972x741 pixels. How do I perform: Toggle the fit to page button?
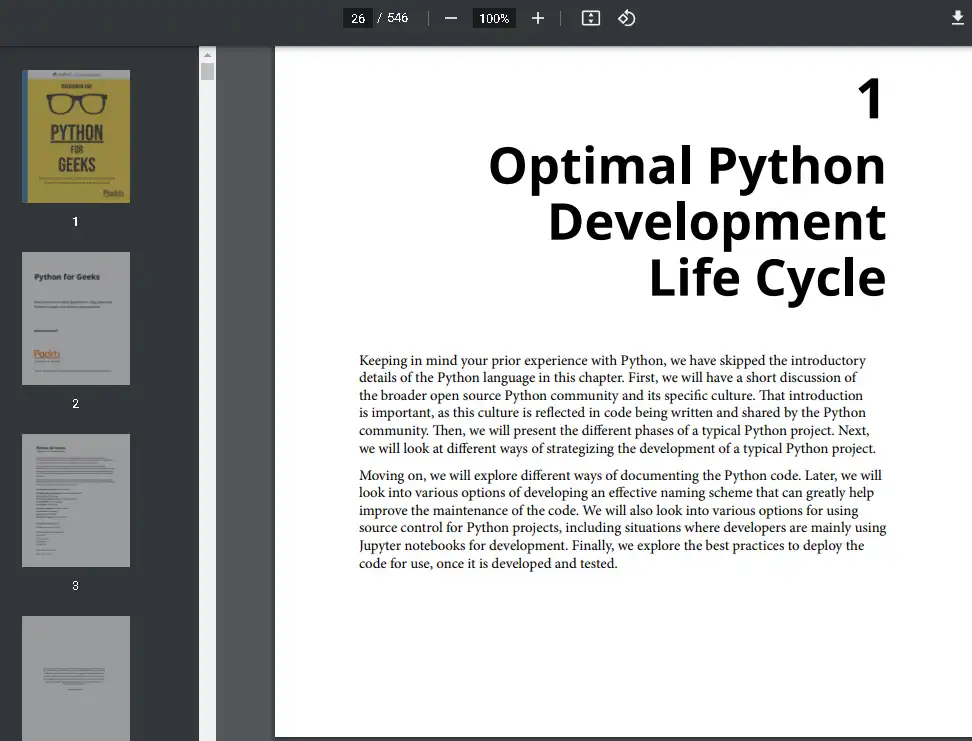click(591, 18)
